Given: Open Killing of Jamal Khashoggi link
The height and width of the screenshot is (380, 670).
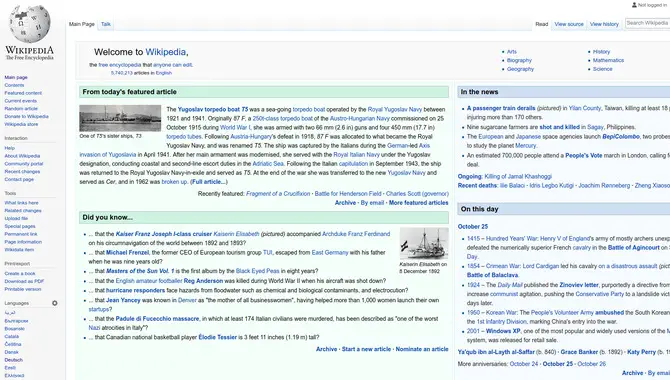Looking at the screenshot, I should pos(518,176).
